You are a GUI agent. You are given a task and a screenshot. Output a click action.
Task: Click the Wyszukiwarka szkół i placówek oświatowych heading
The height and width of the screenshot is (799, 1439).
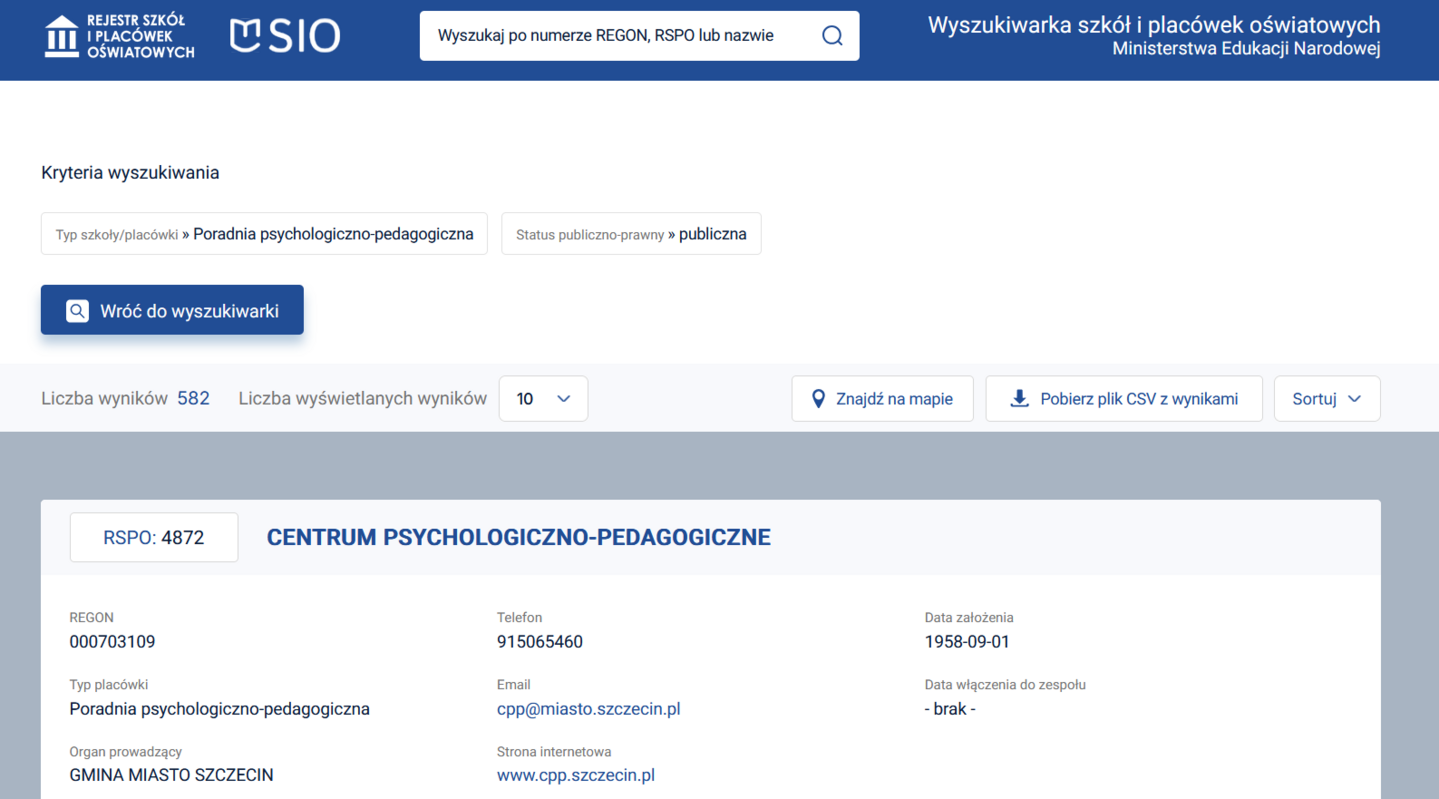[1153, 25]
